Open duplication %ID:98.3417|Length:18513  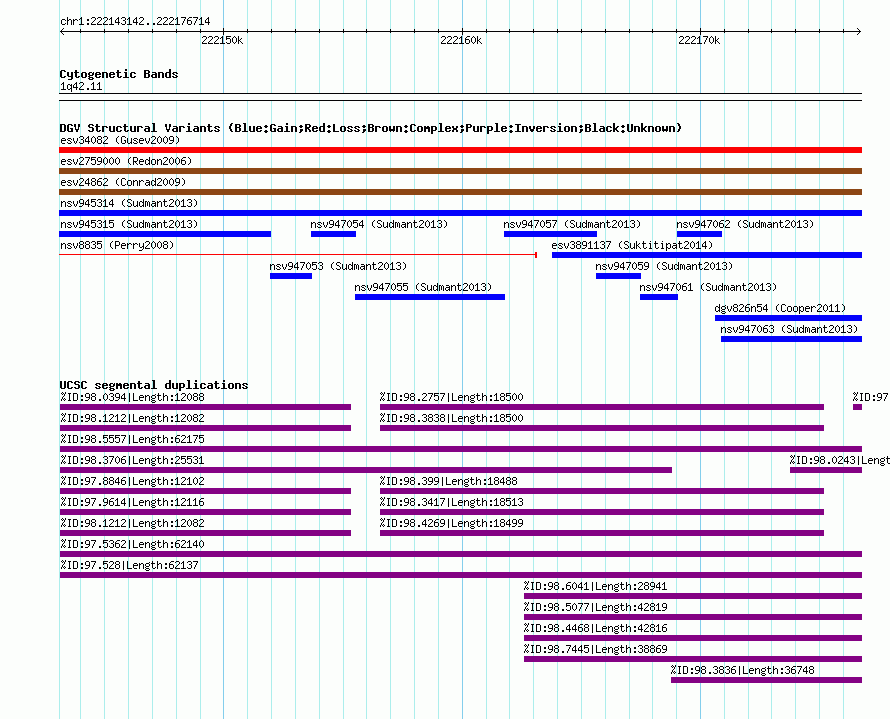click(x=602, y=512)
